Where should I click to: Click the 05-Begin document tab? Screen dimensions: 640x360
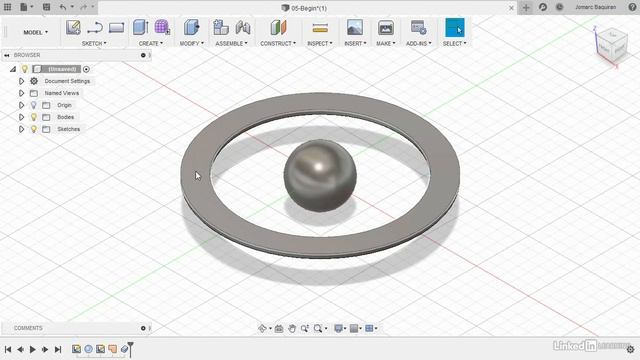tap(304, 8)
